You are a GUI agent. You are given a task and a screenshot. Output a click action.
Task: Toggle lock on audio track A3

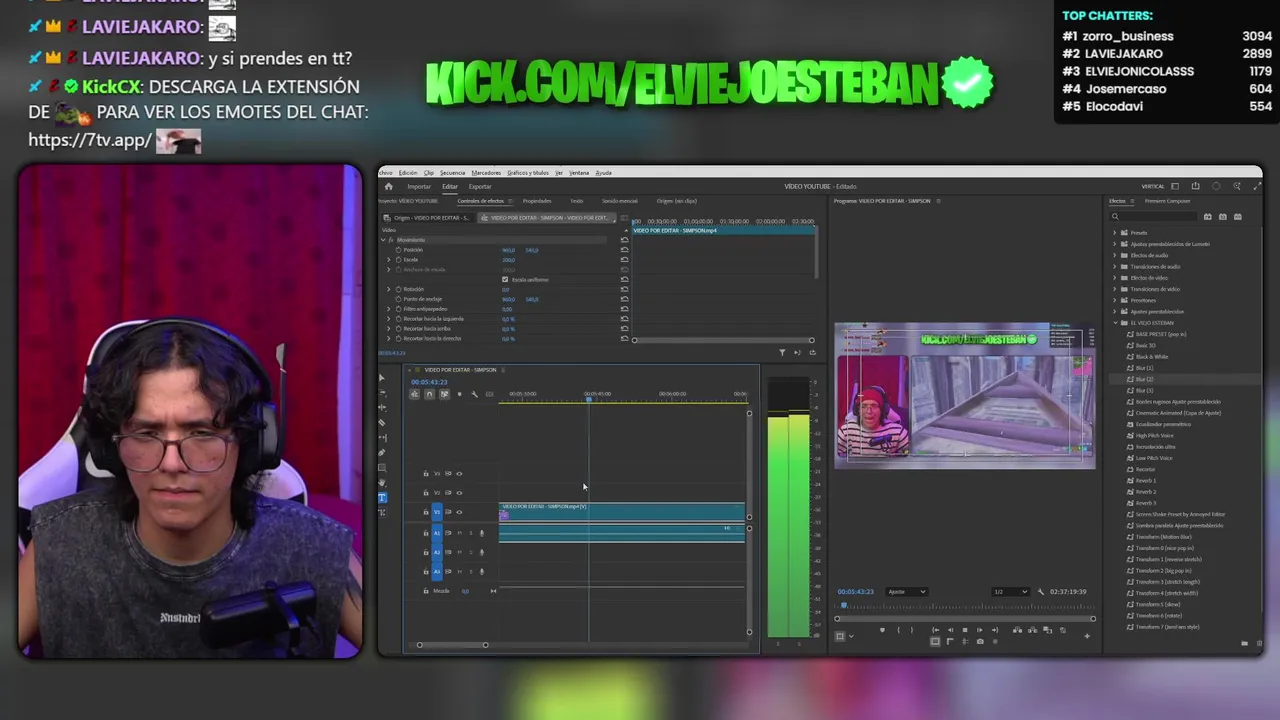click(x=426, y=572)
